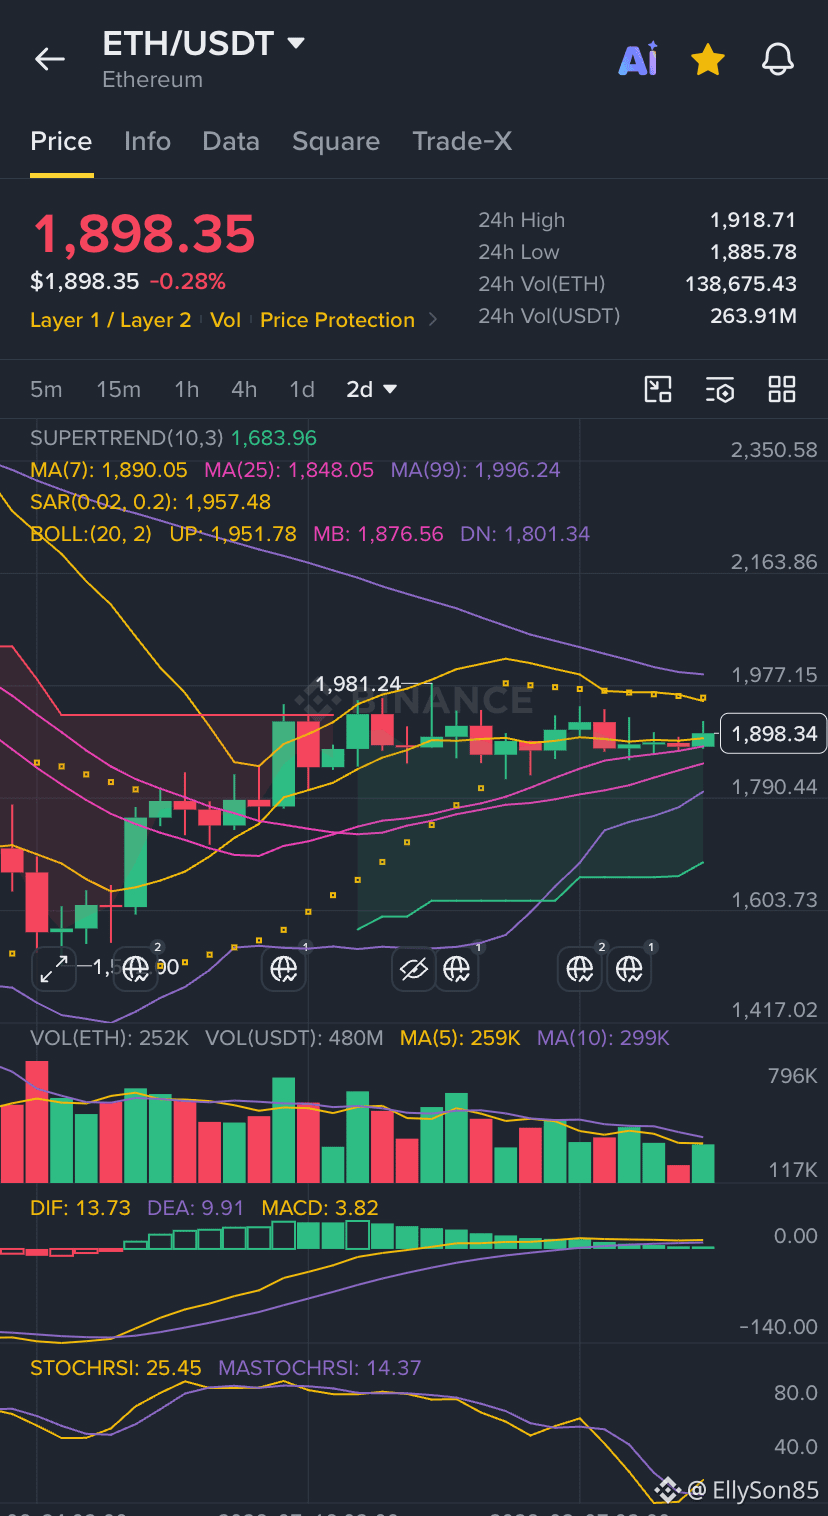Switch to the Square tab

tap(336, 141)
